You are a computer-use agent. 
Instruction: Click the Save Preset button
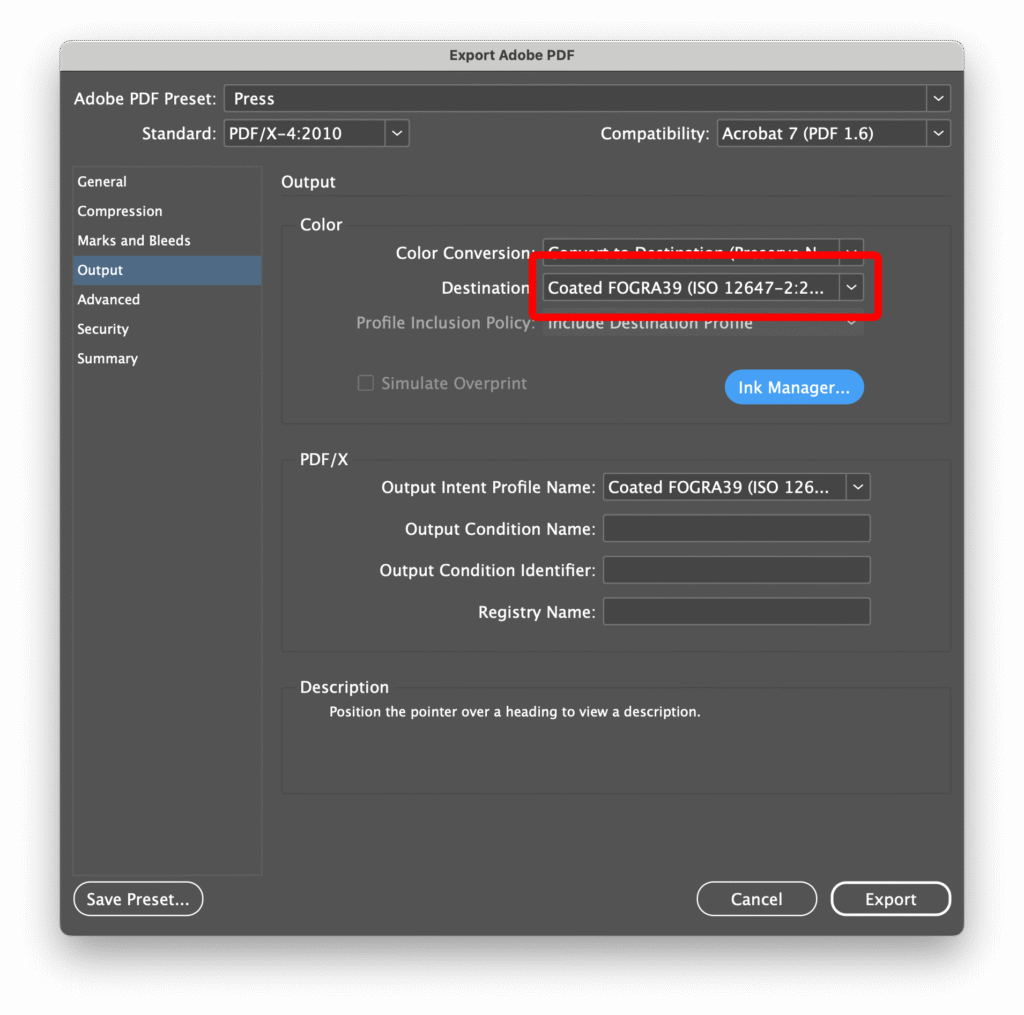[138, 899]
